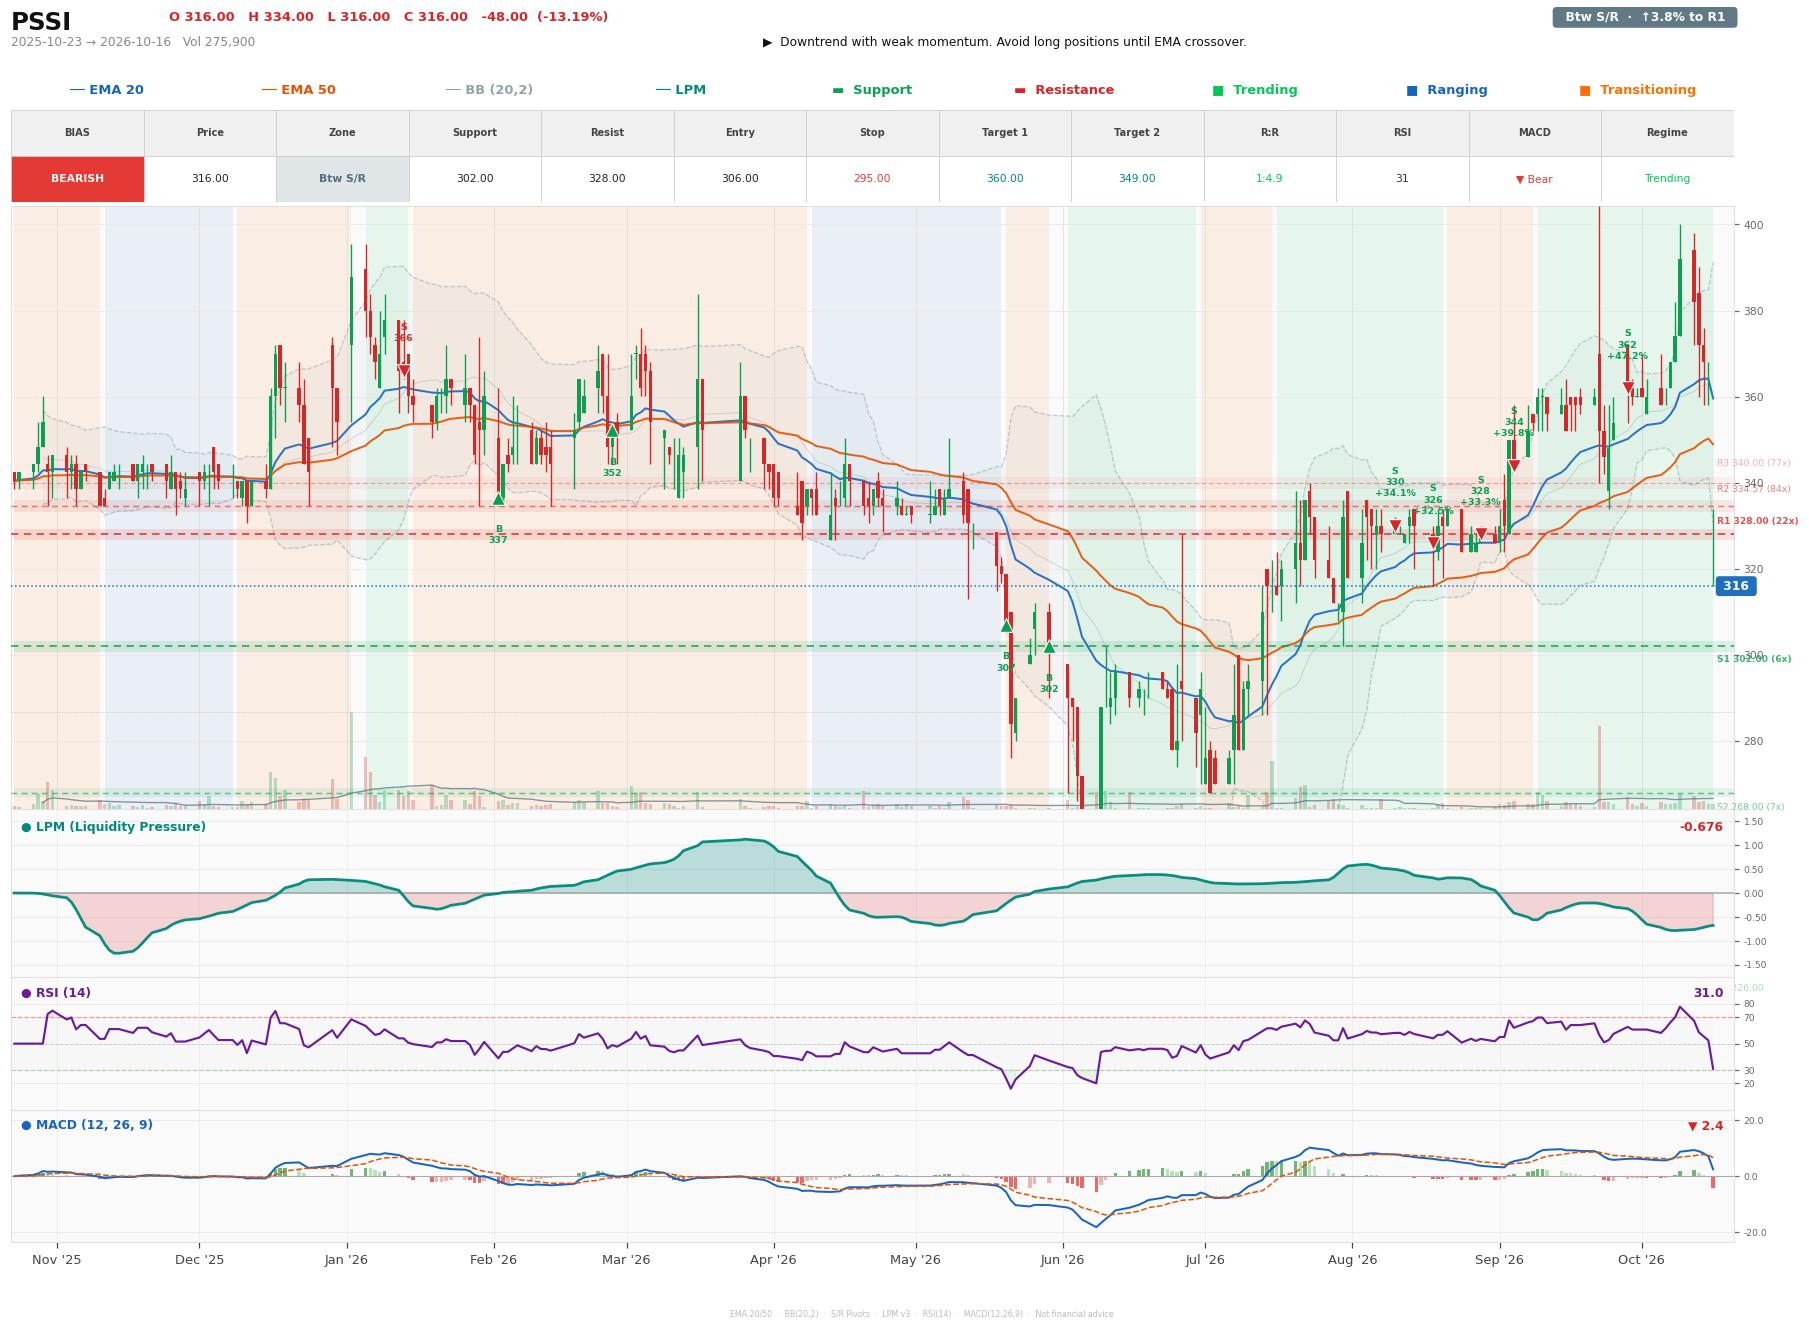1809x1330 pixels.
Task: Click the green buy triangle above B 337
Action: 498,498
